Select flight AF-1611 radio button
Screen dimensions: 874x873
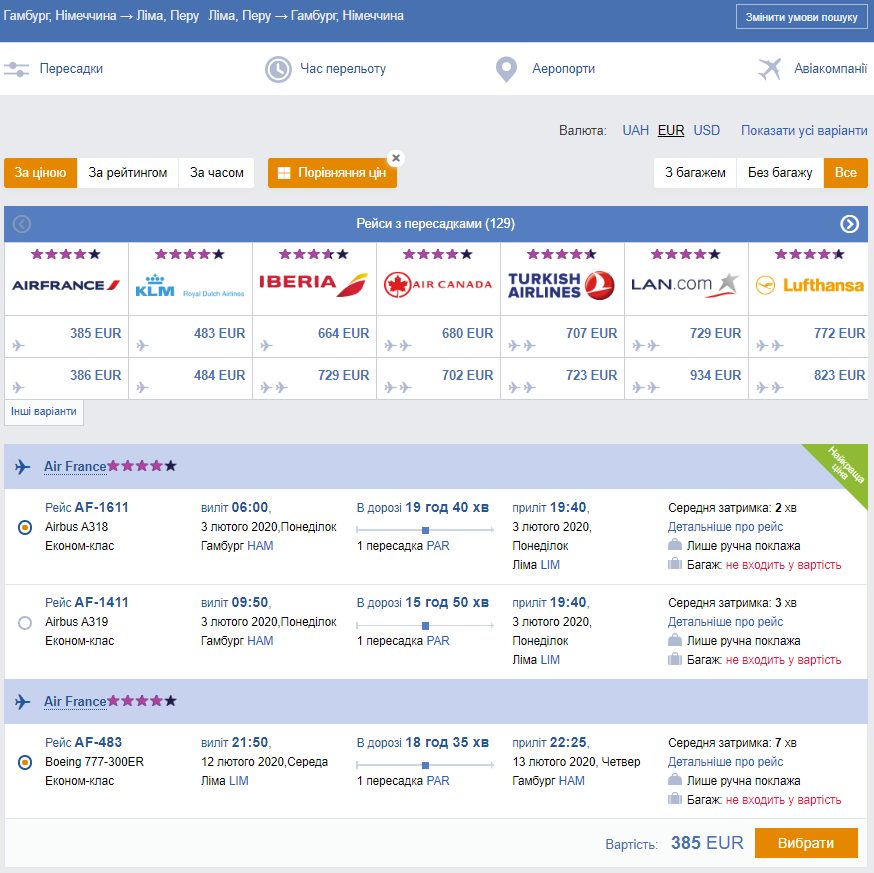click(25, 527)
